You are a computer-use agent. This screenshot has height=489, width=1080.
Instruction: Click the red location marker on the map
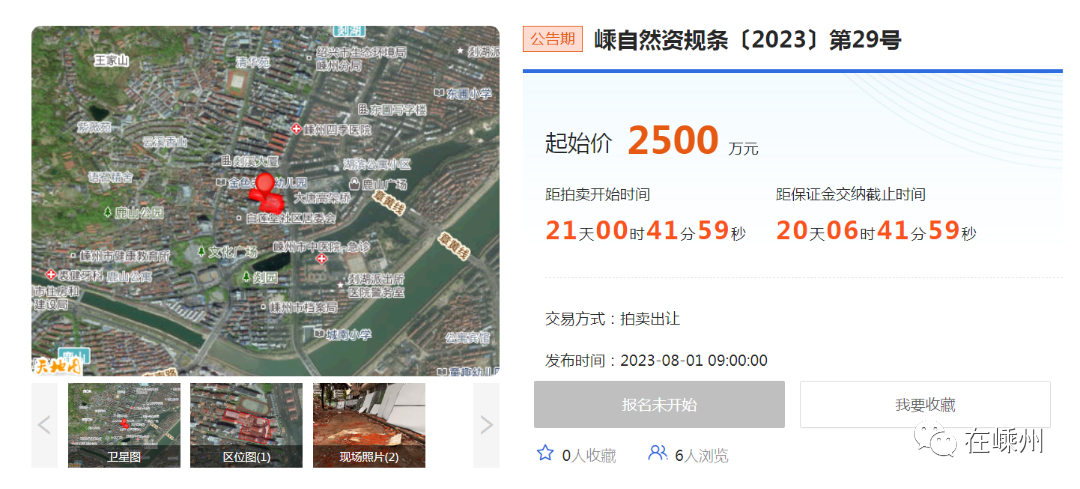264,185
